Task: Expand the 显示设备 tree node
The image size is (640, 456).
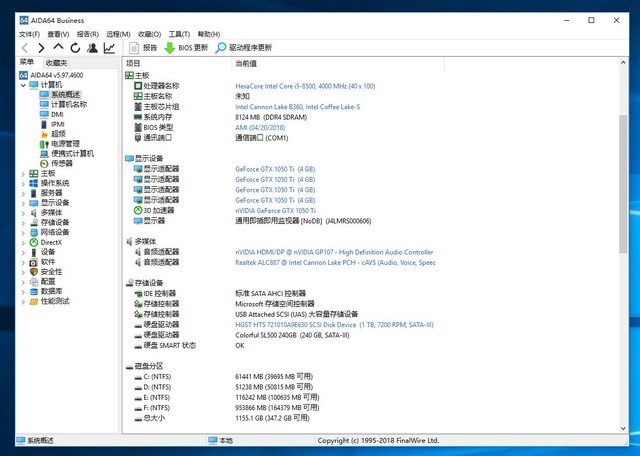Action: [x=23, y=203]
